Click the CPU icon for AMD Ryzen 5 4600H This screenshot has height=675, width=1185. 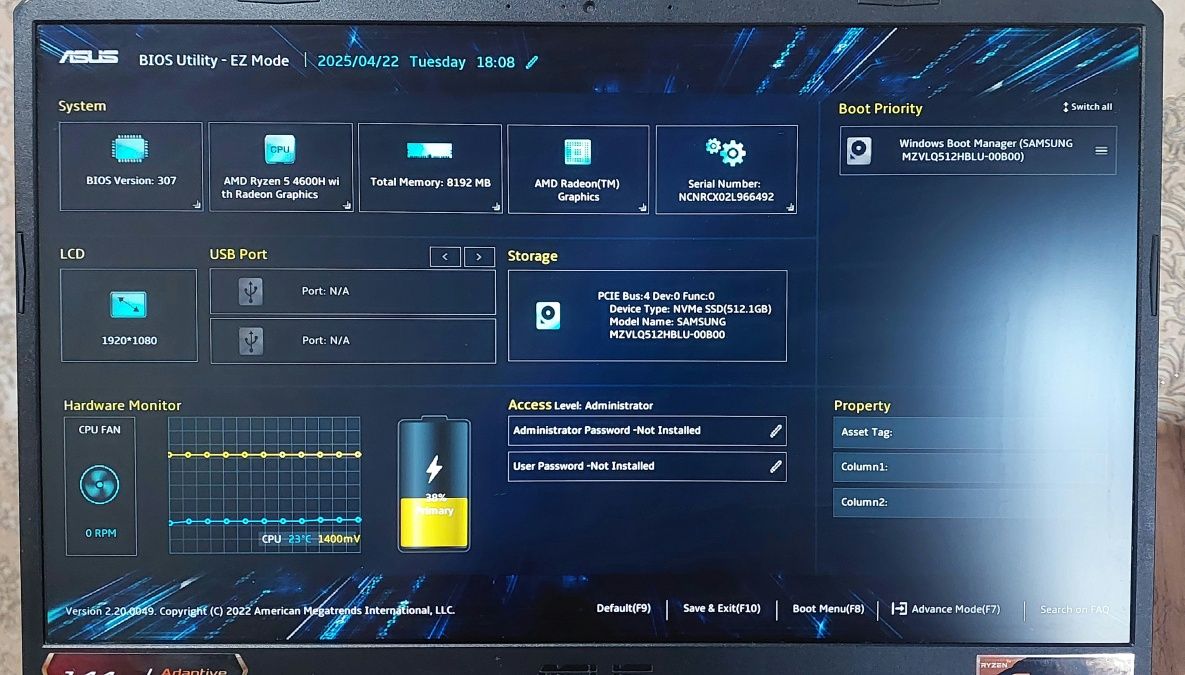(x=280, y=149)
